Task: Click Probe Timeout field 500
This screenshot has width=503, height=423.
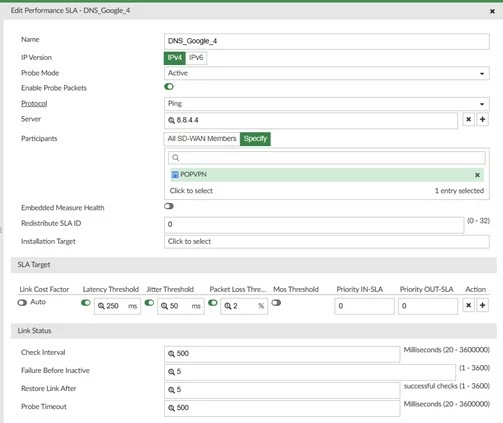Action: [x=282, y=408]
